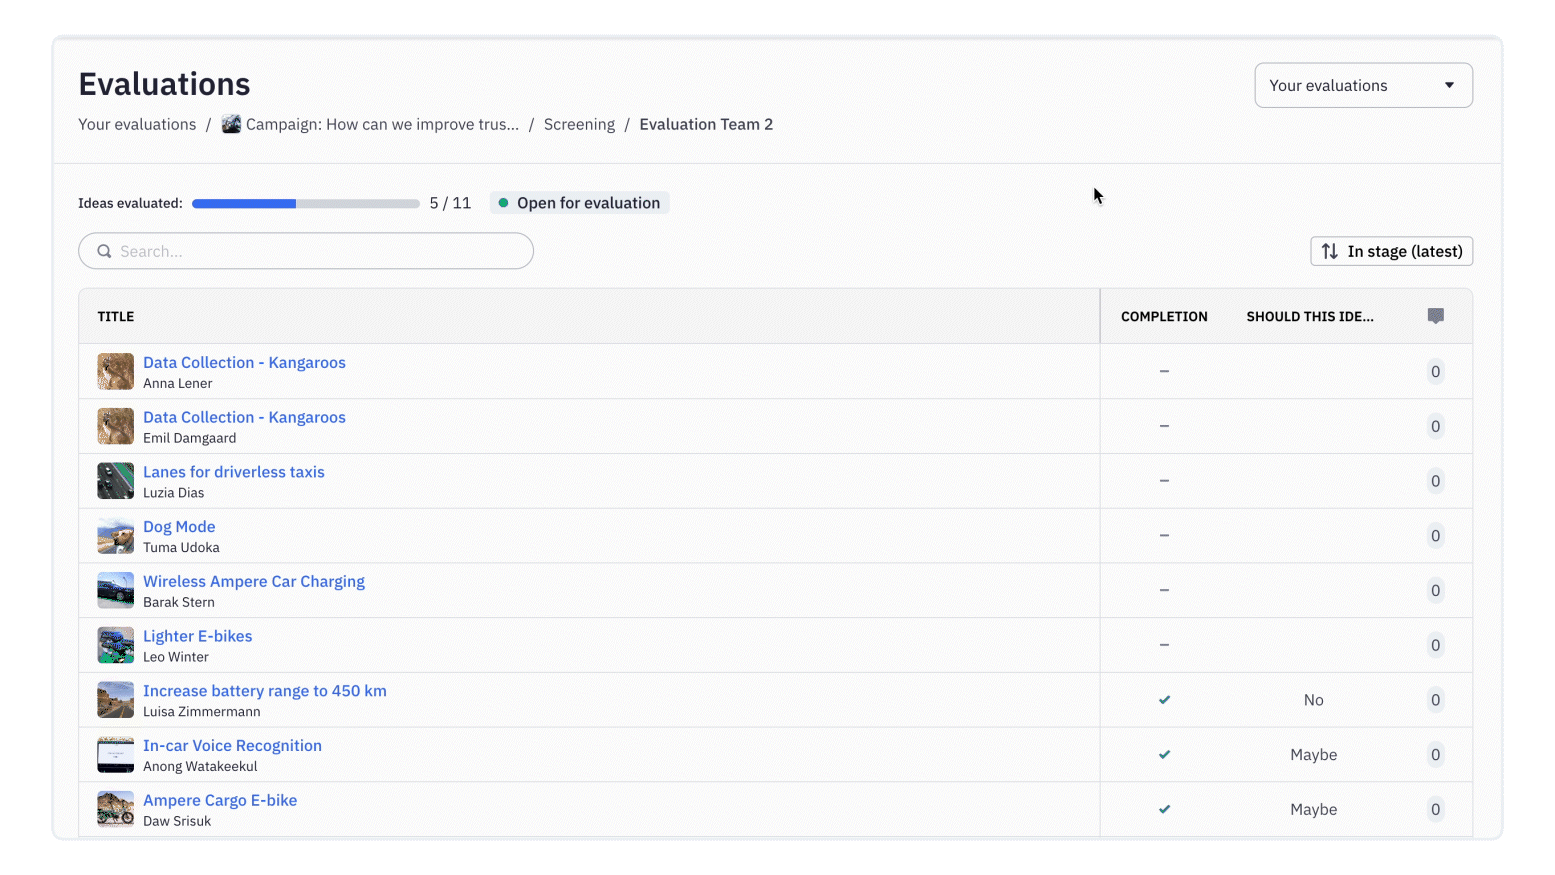Click into the Search field
1555x875 pixels.
[x=320, y=251]
